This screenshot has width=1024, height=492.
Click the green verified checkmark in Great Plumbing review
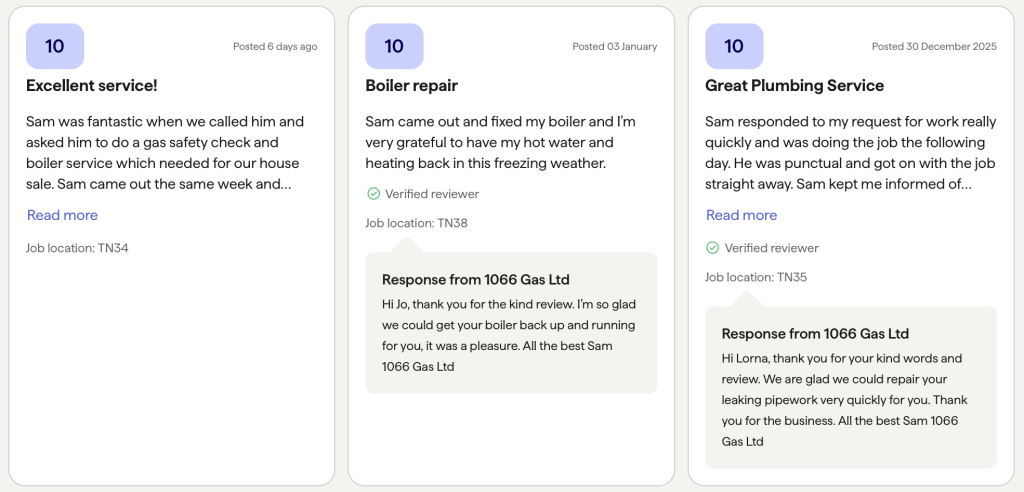click(x=712, y=248)
